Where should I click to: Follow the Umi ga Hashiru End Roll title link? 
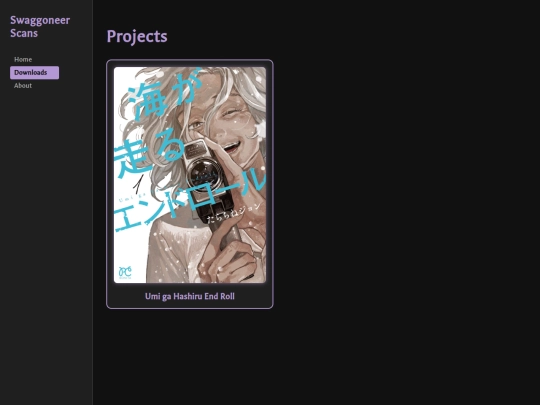pyautogui.click(x=190, y=297)
